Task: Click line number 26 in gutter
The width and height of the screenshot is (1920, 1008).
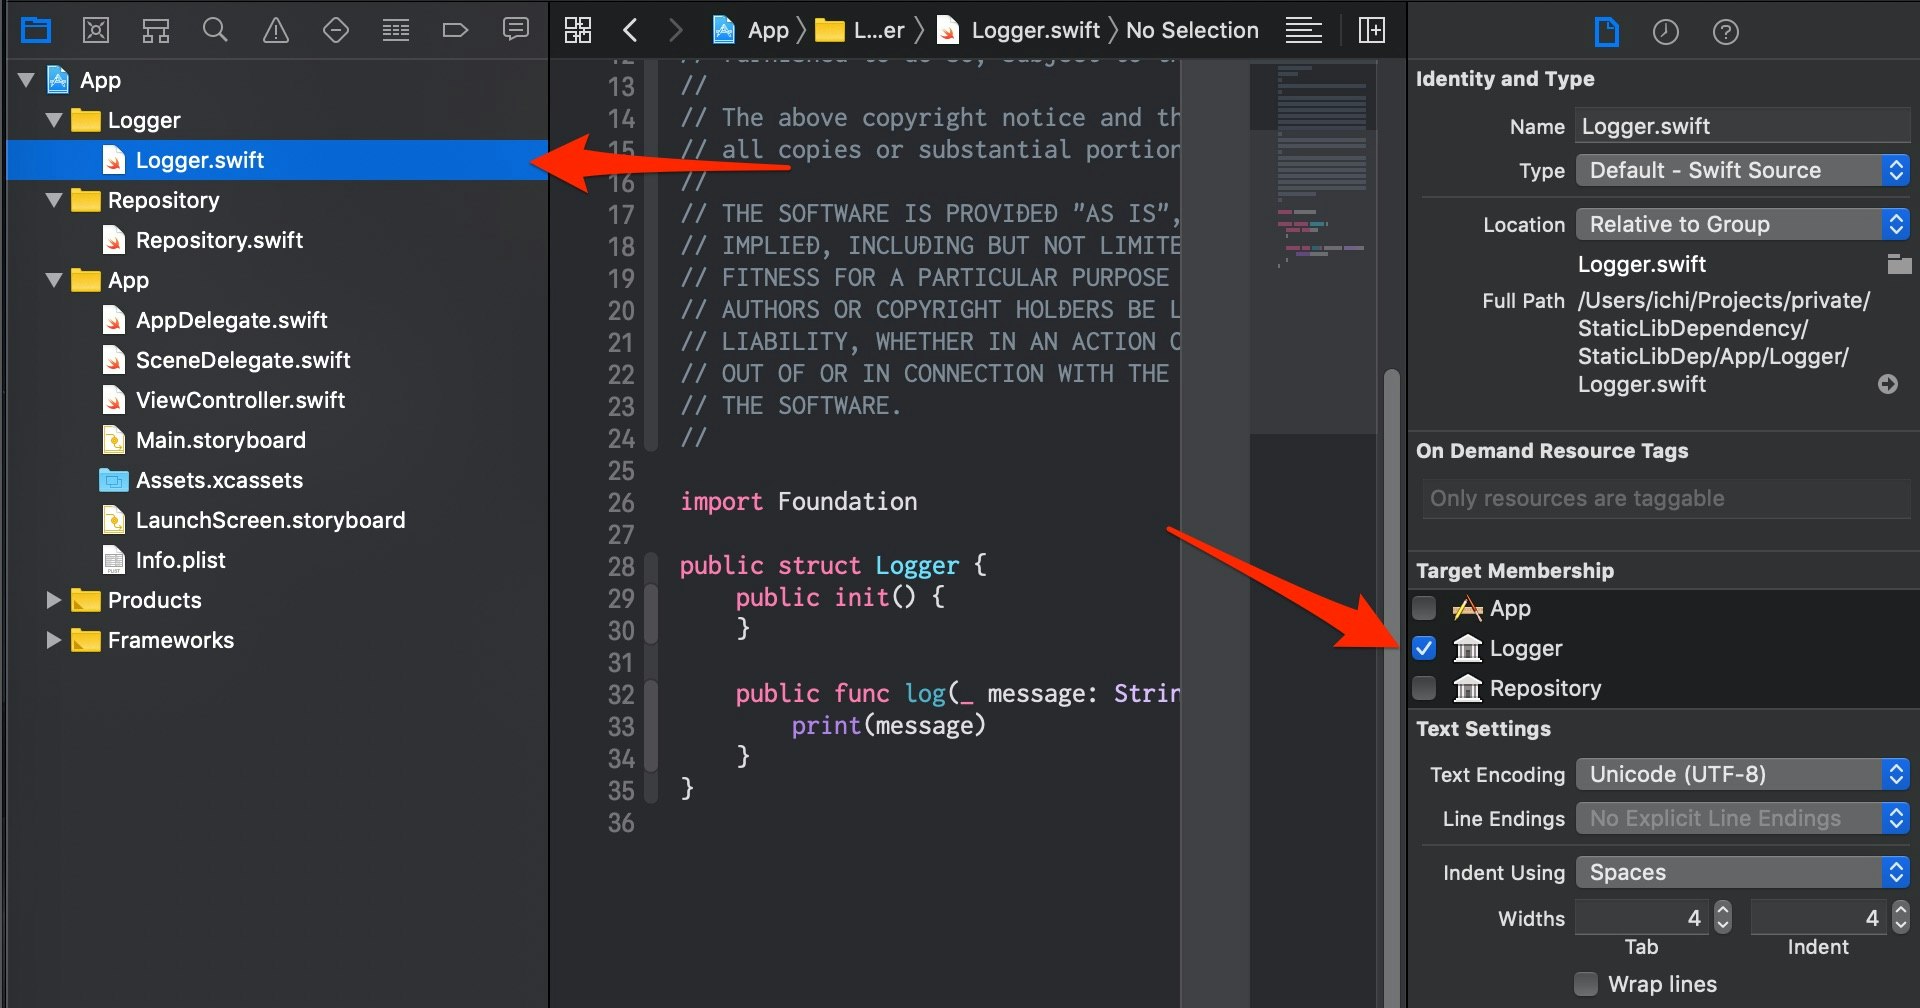Action: (621, 502)
